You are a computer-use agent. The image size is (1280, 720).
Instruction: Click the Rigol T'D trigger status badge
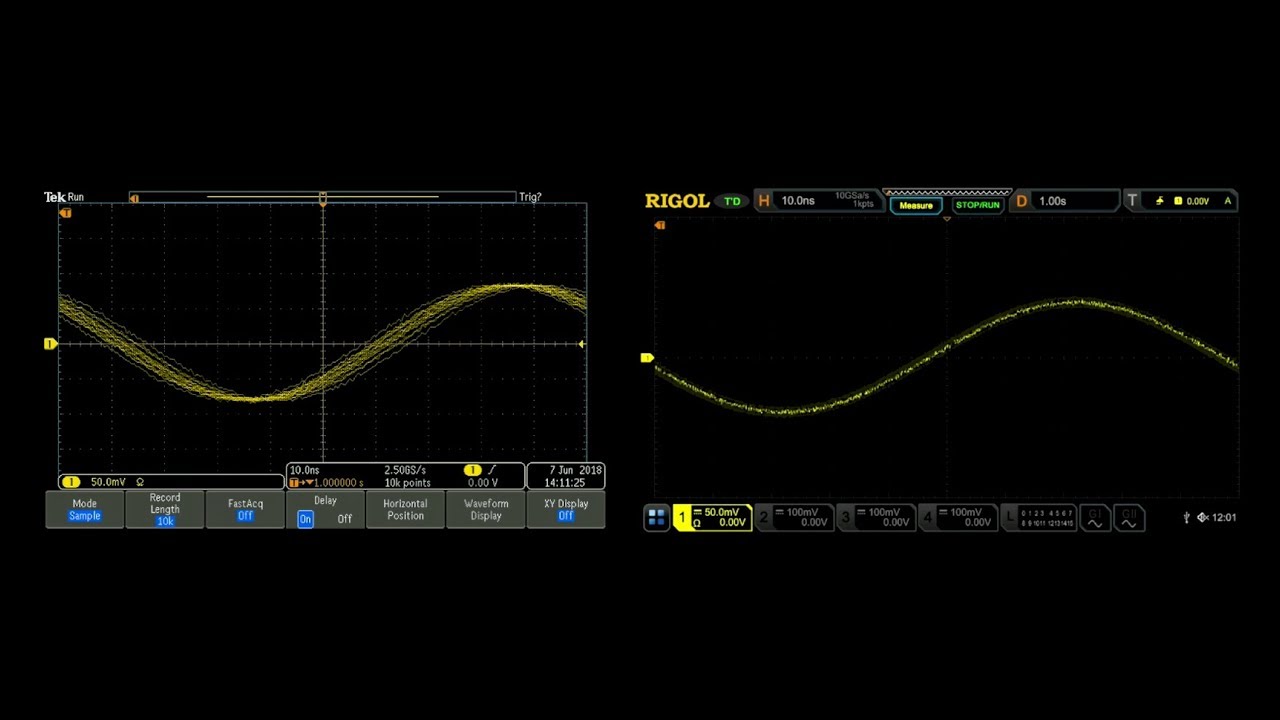[733, 201]
